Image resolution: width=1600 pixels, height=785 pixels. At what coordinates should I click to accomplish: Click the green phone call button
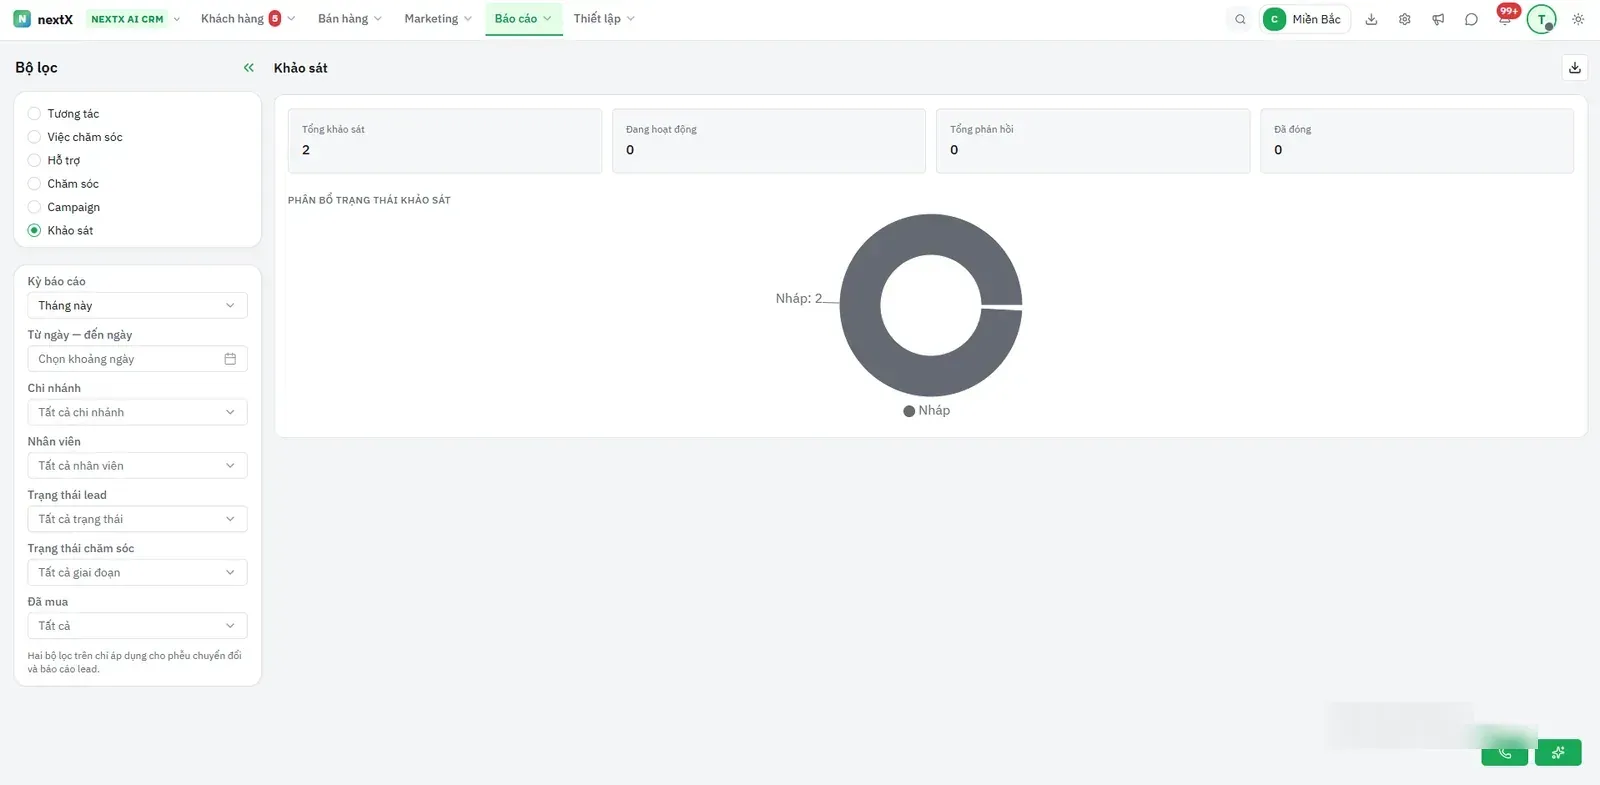(x=1505, y=753)
